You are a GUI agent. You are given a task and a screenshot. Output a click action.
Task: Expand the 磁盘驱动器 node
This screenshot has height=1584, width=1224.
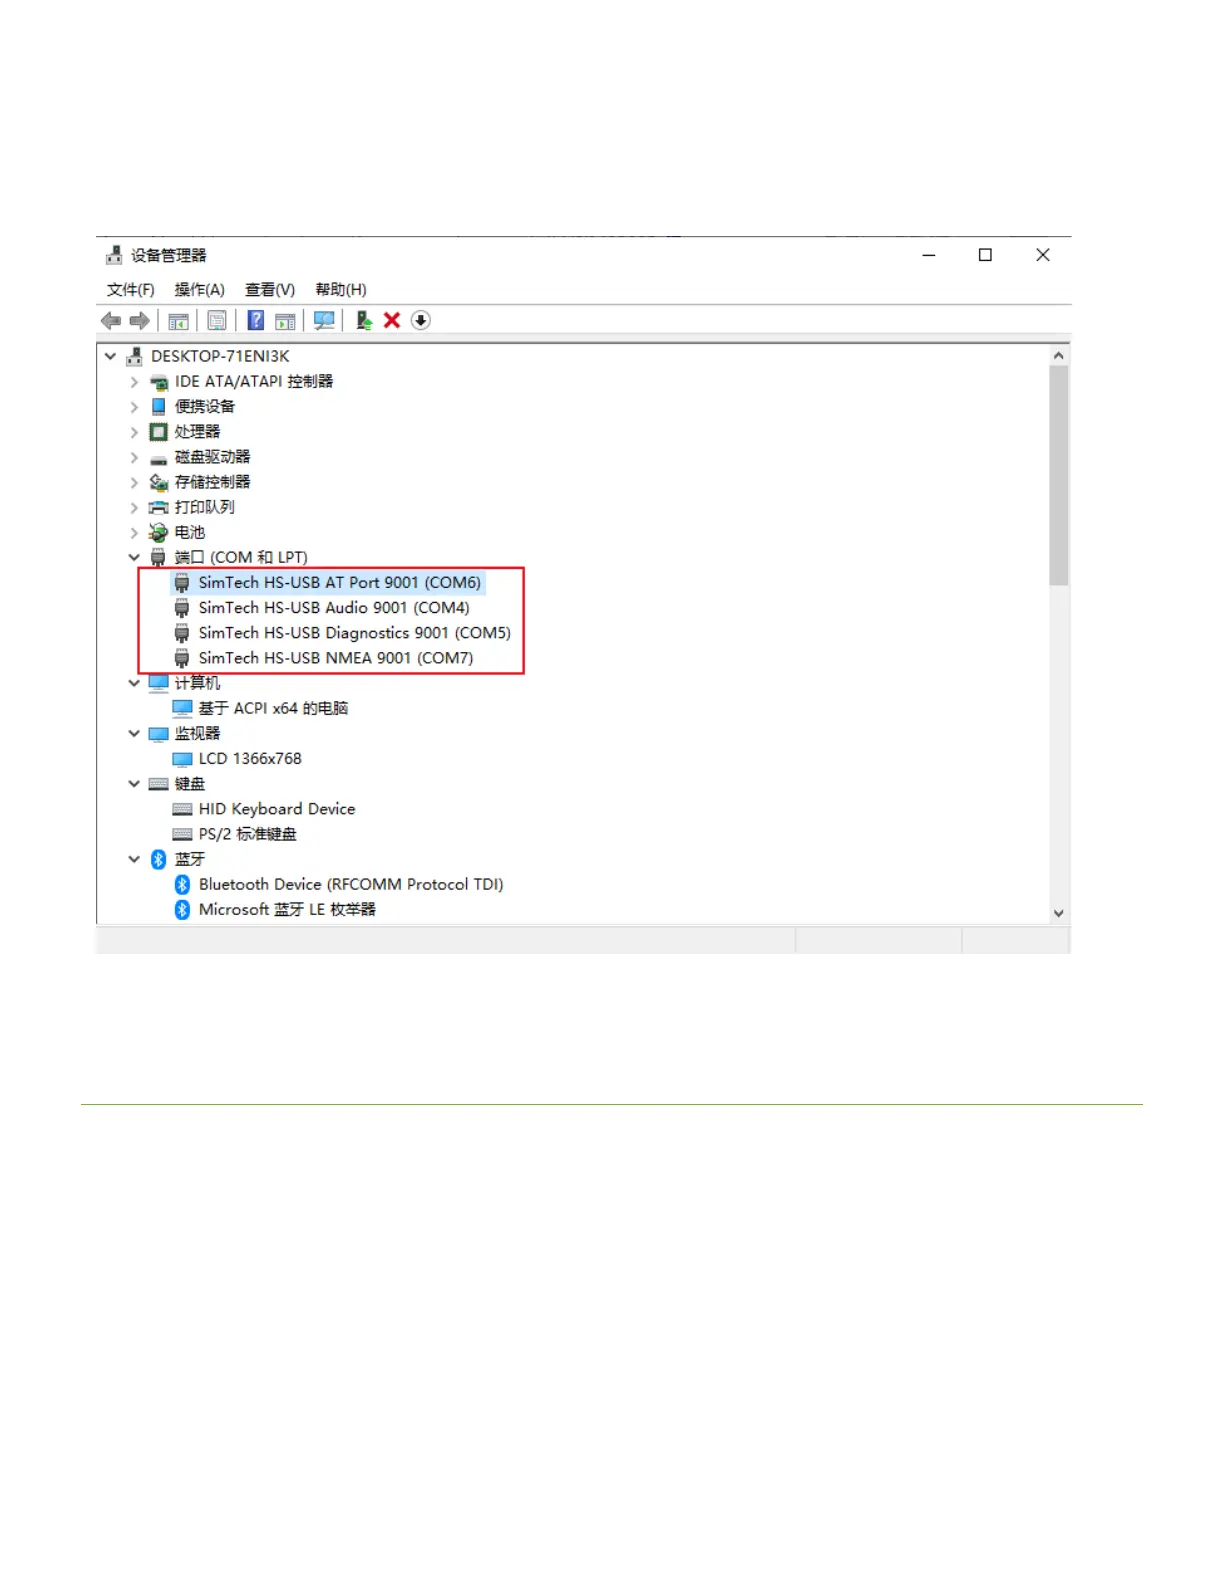(x=134, y=458)
